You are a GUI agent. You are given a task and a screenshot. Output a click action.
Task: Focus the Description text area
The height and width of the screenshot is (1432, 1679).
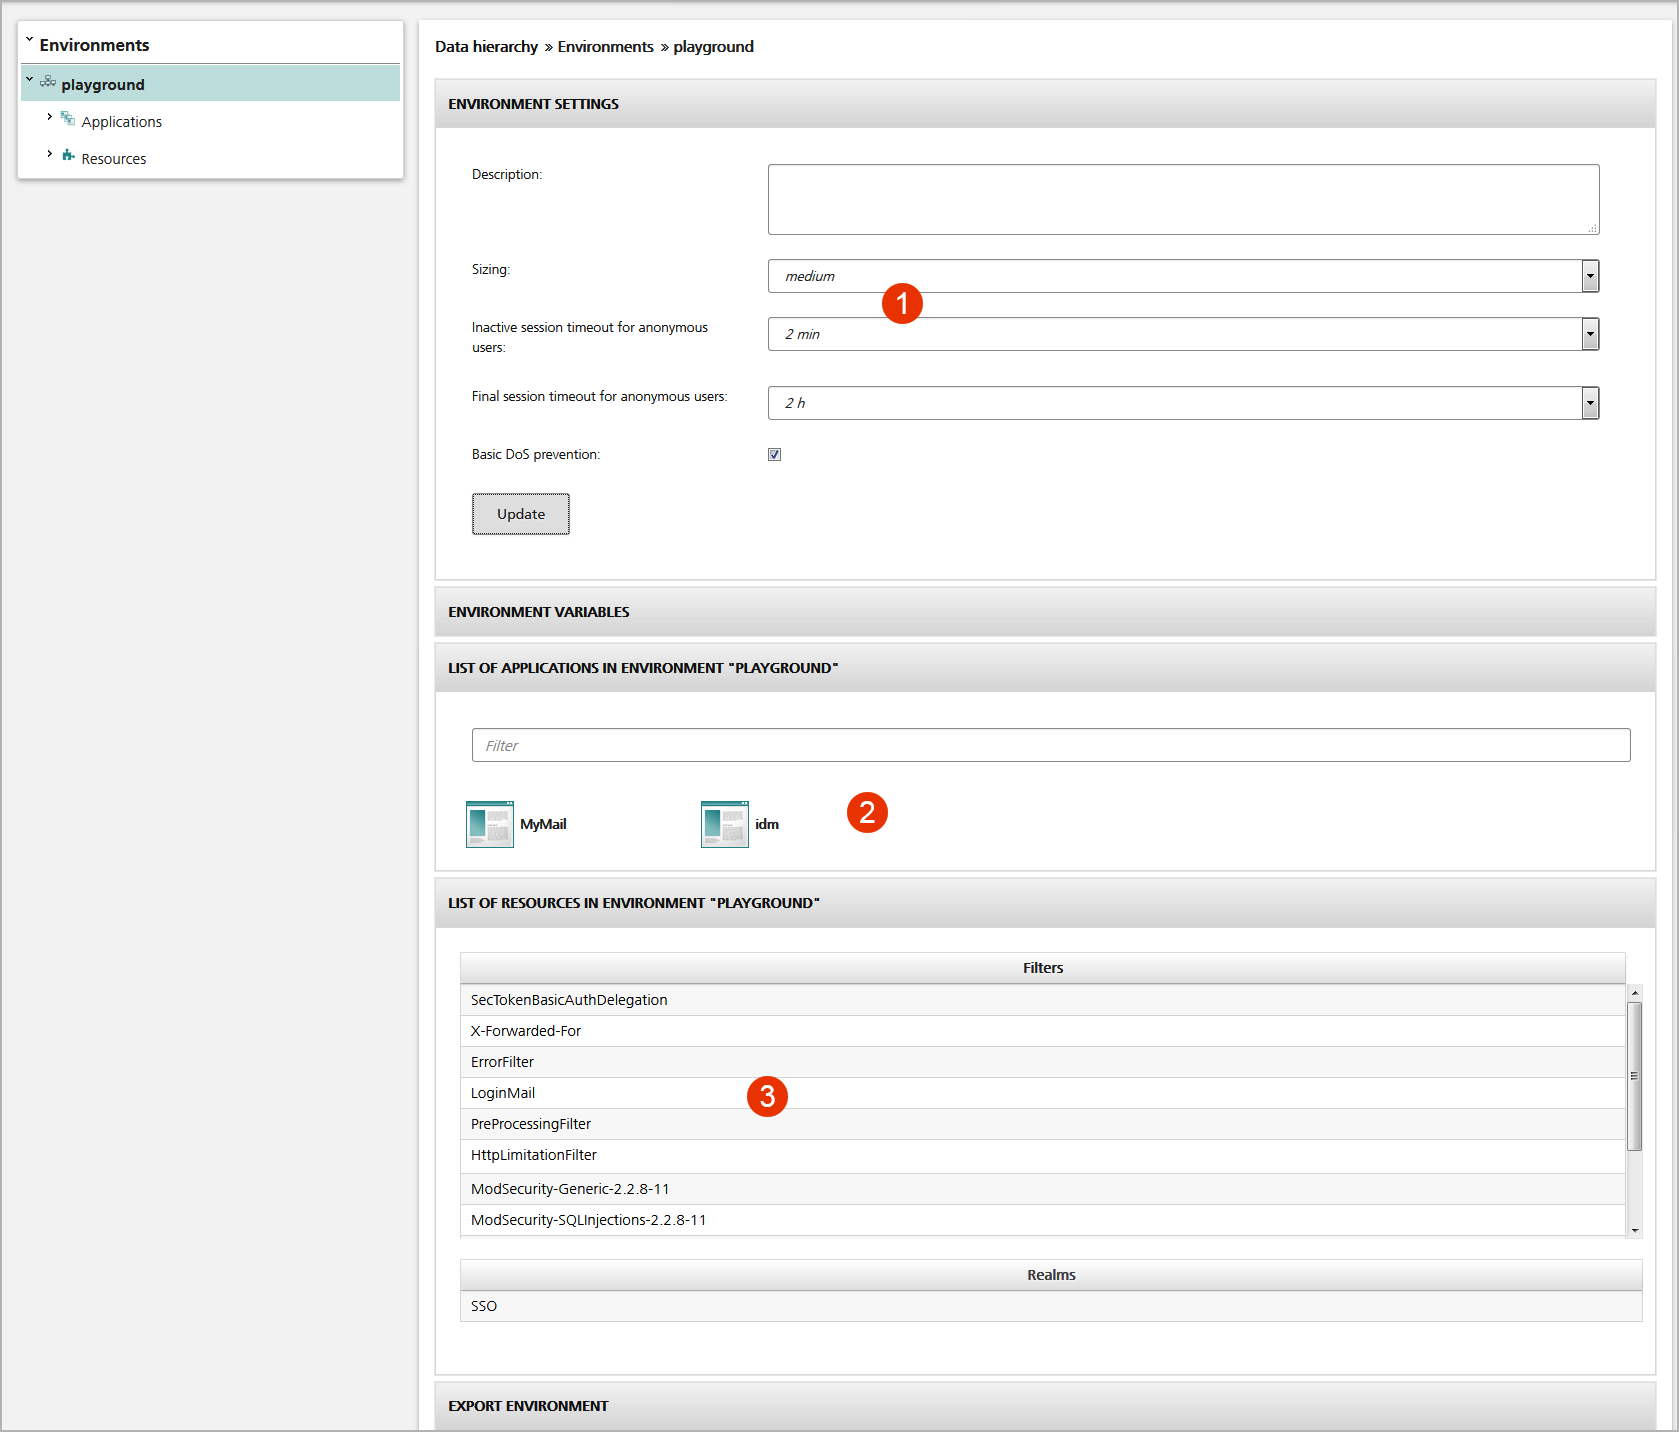click(x=1183, y=200)
